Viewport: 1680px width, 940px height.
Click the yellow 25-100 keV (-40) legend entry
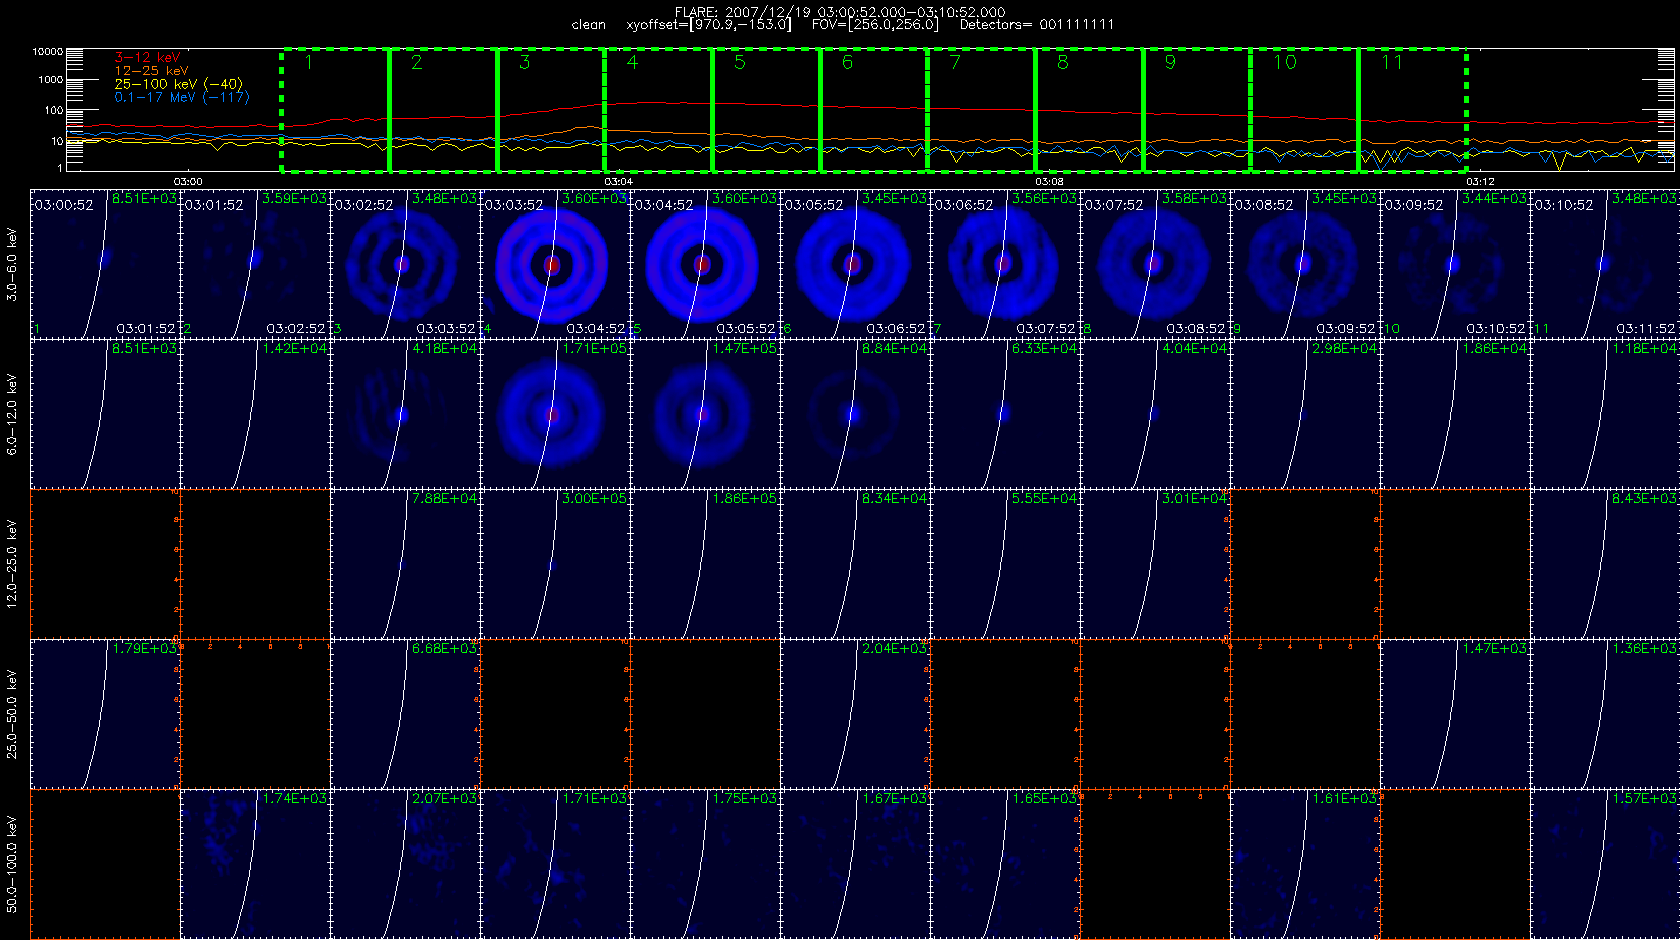point(178,84)
